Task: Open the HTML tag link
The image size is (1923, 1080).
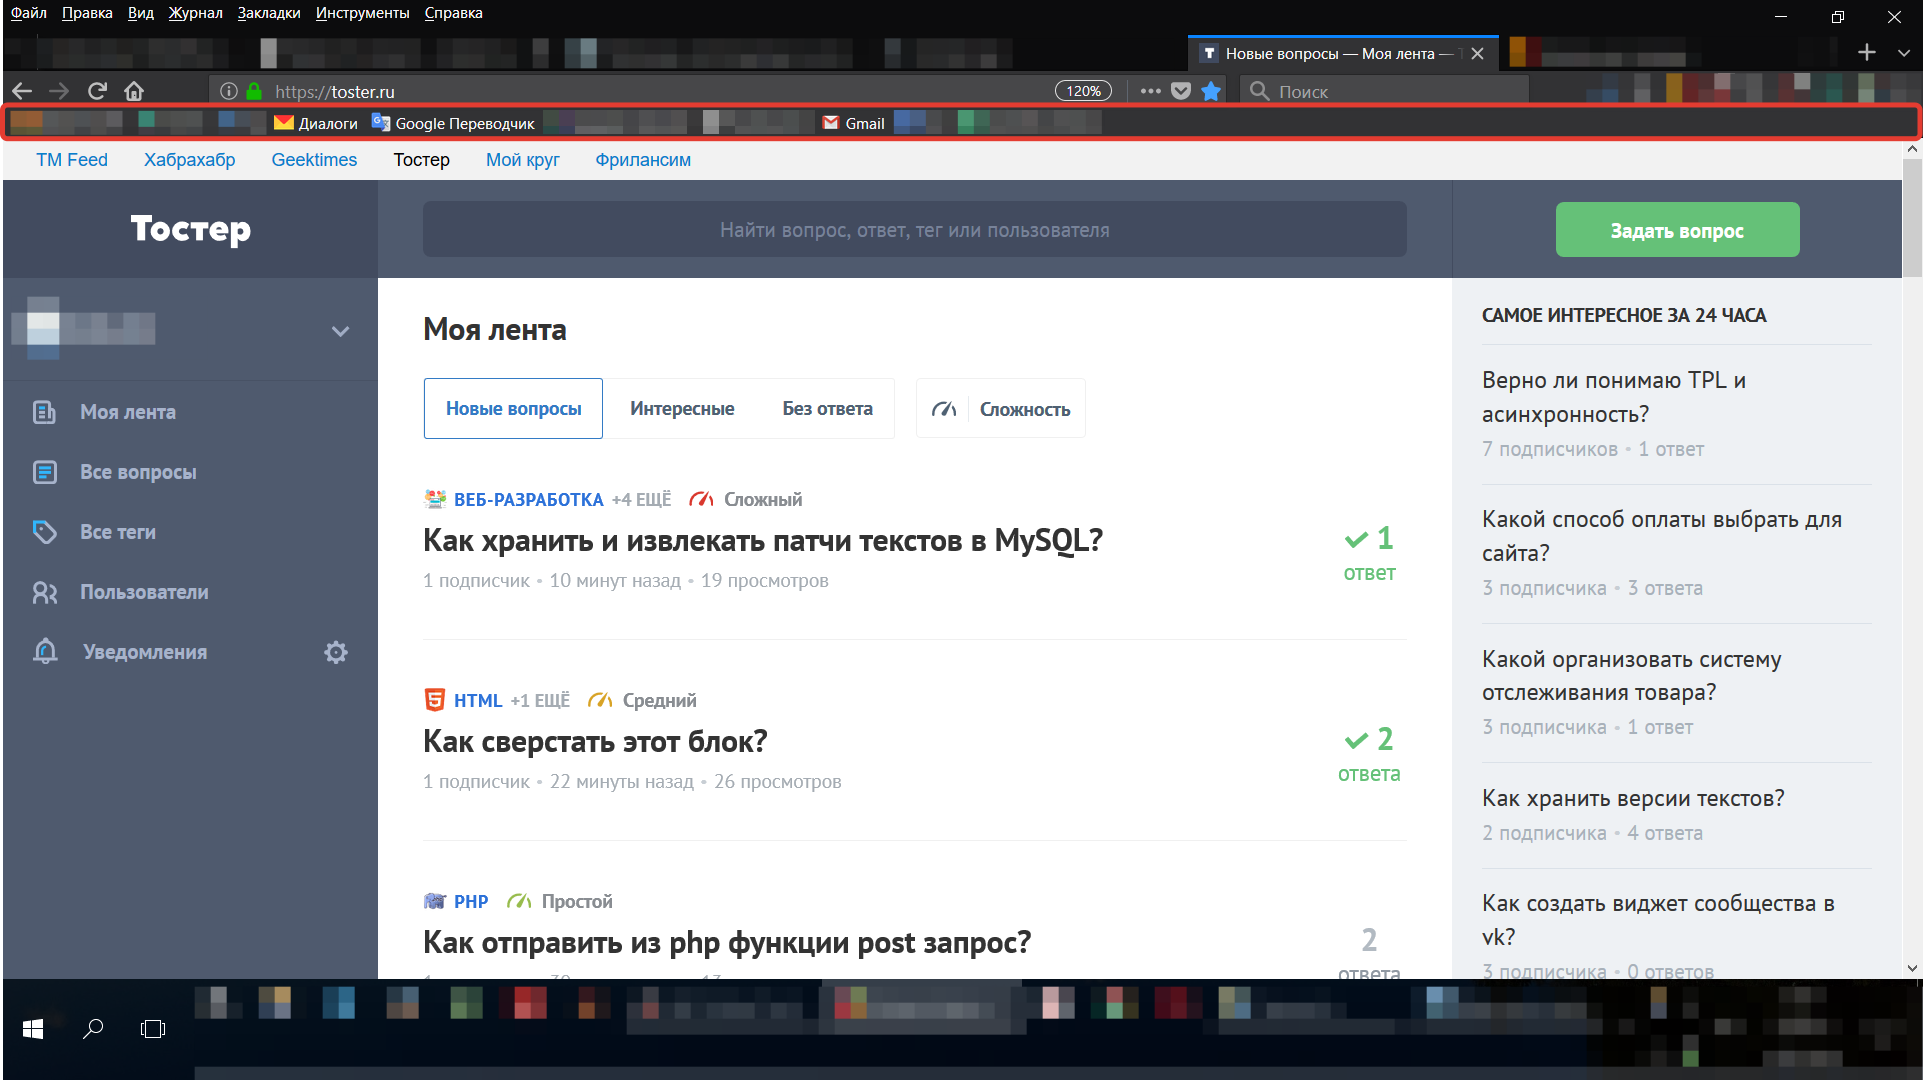Action: click(x=478, y=700)
